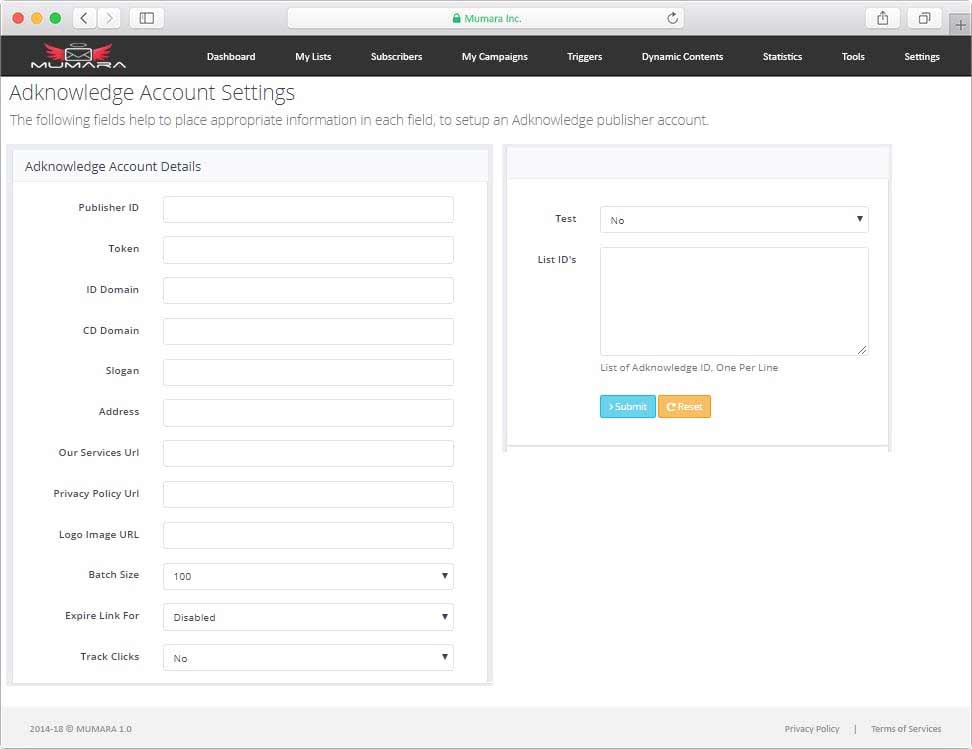
Task: Click the Submit button
Action: tap(627, 406)
